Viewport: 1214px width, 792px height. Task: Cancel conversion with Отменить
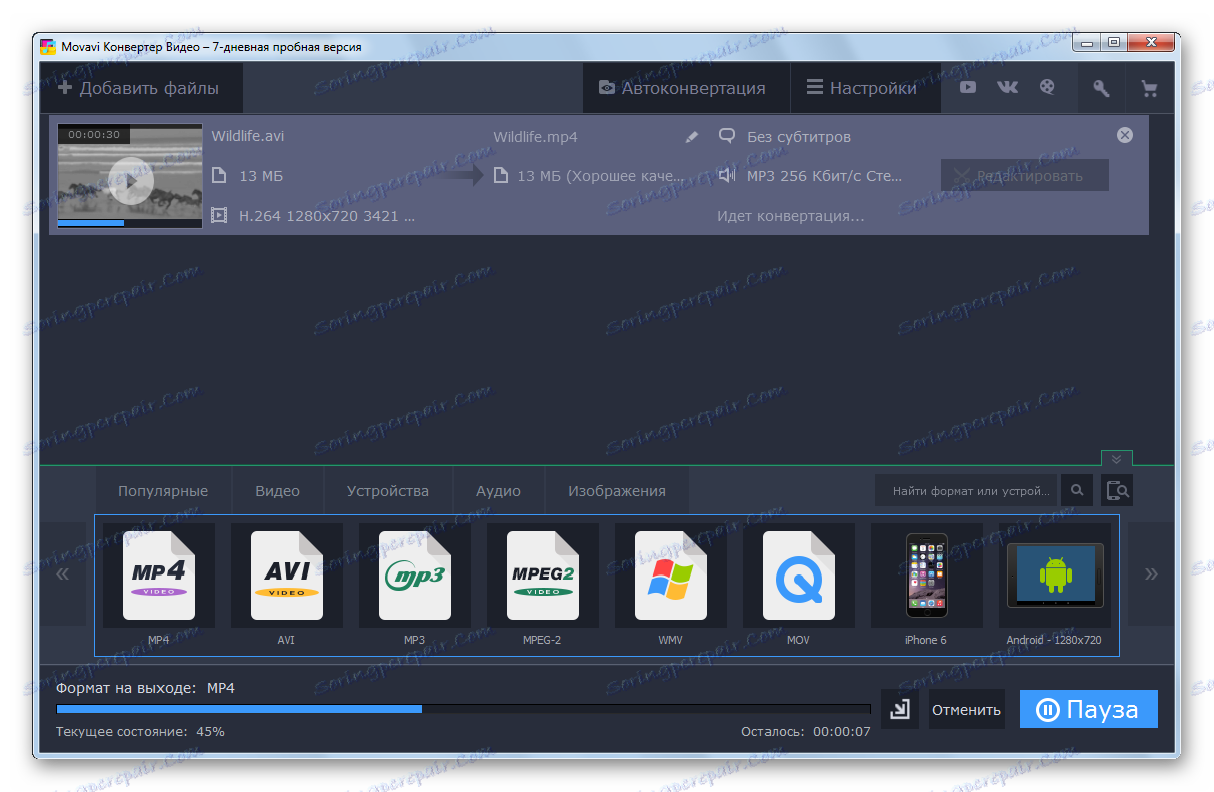click(966, 709)
